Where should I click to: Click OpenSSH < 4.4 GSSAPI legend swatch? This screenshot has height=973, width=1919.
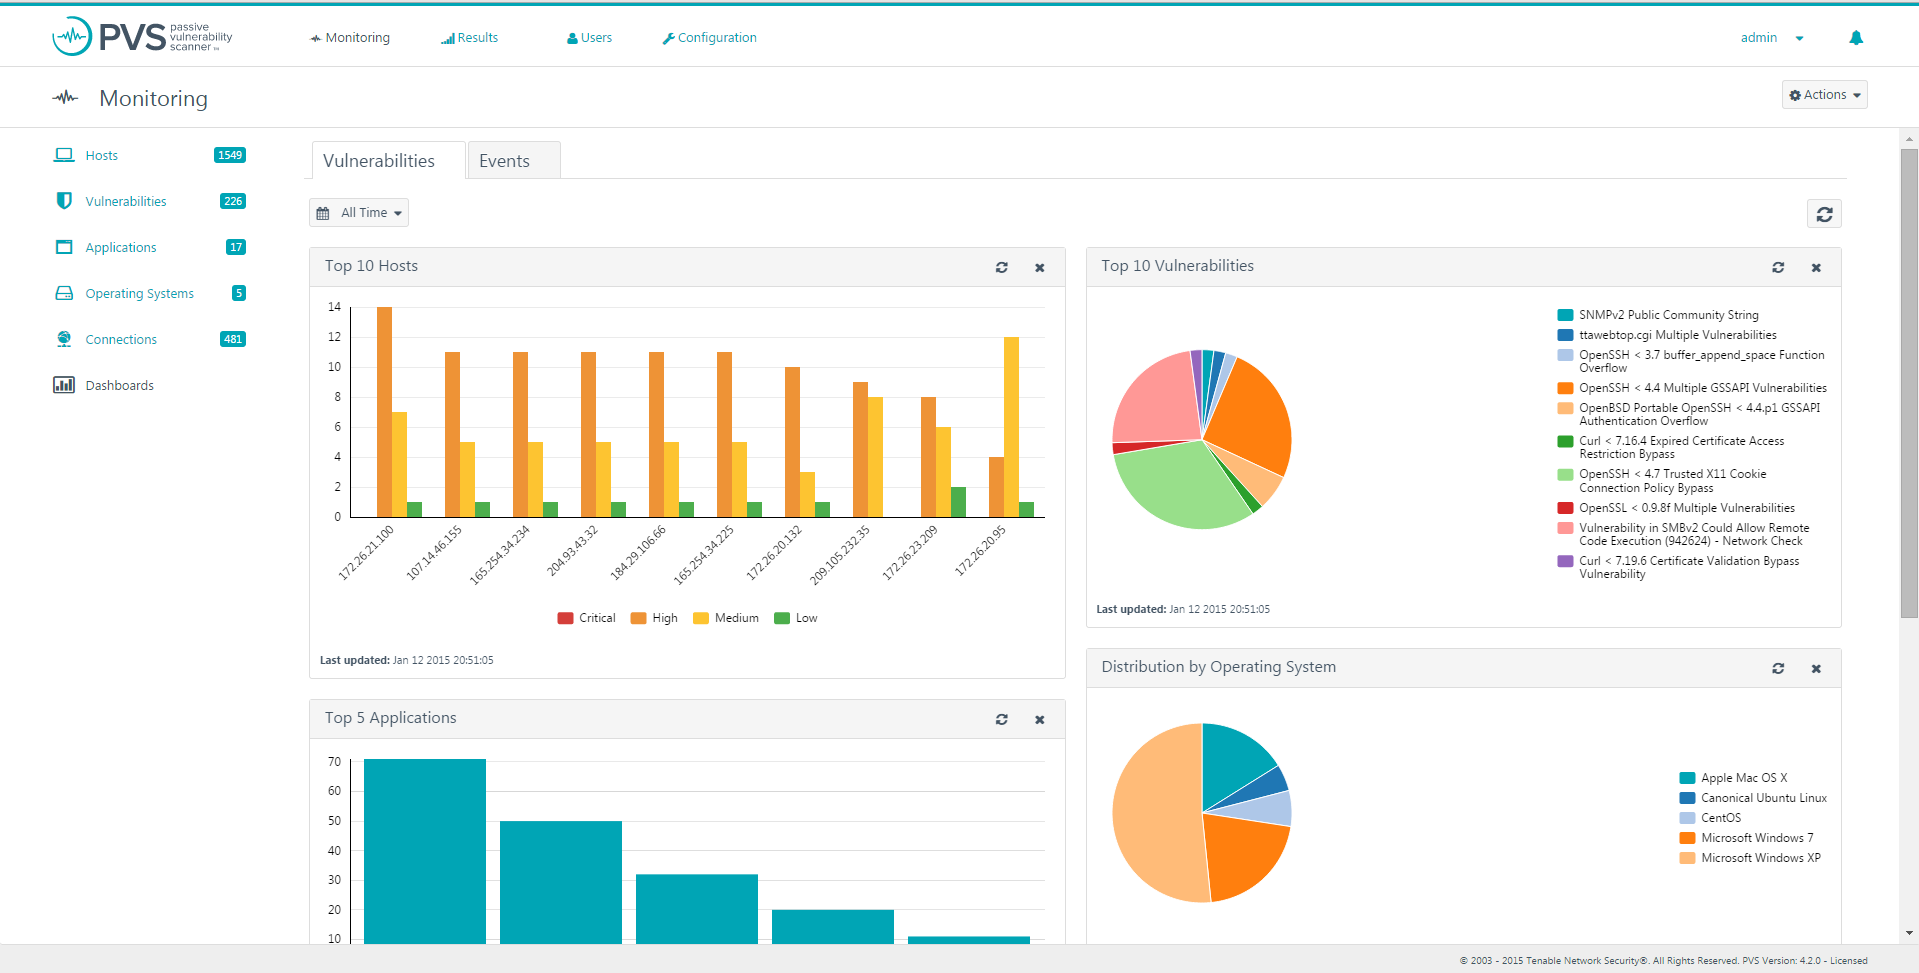[x=1565, y=388]
